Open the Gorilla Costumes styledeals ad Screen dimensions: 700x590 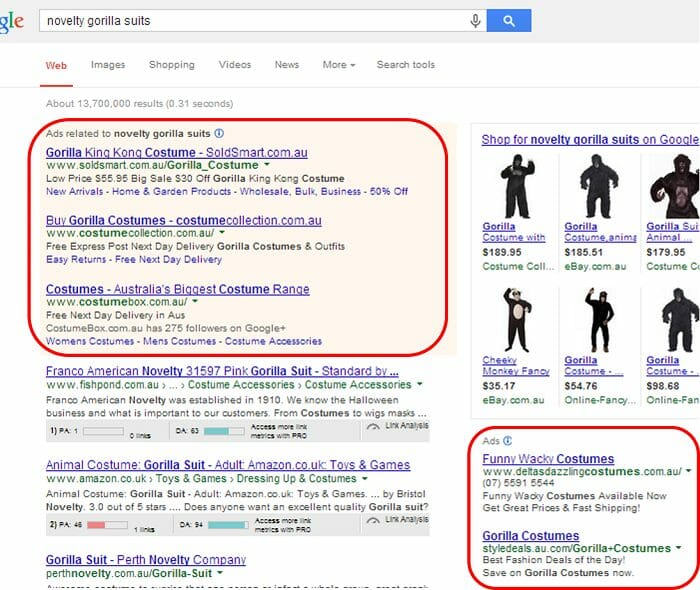[531, 536]
